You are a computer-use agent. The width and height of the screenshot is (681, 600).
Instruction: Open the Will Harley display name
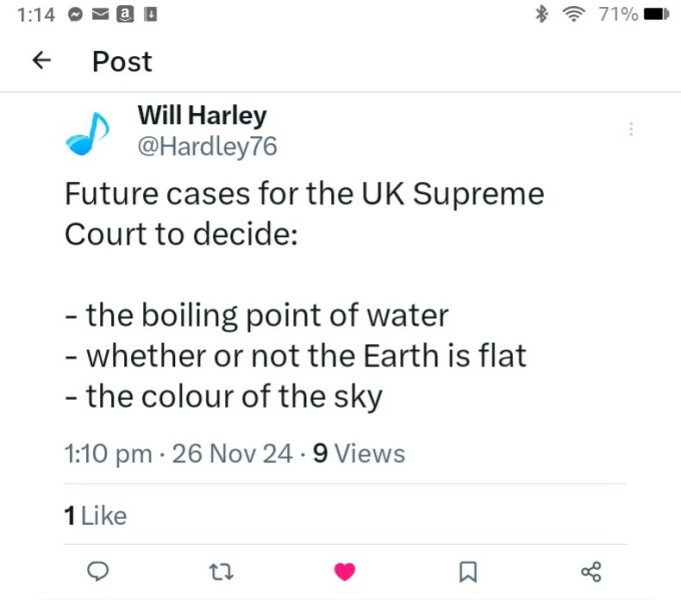click(201, 116)
